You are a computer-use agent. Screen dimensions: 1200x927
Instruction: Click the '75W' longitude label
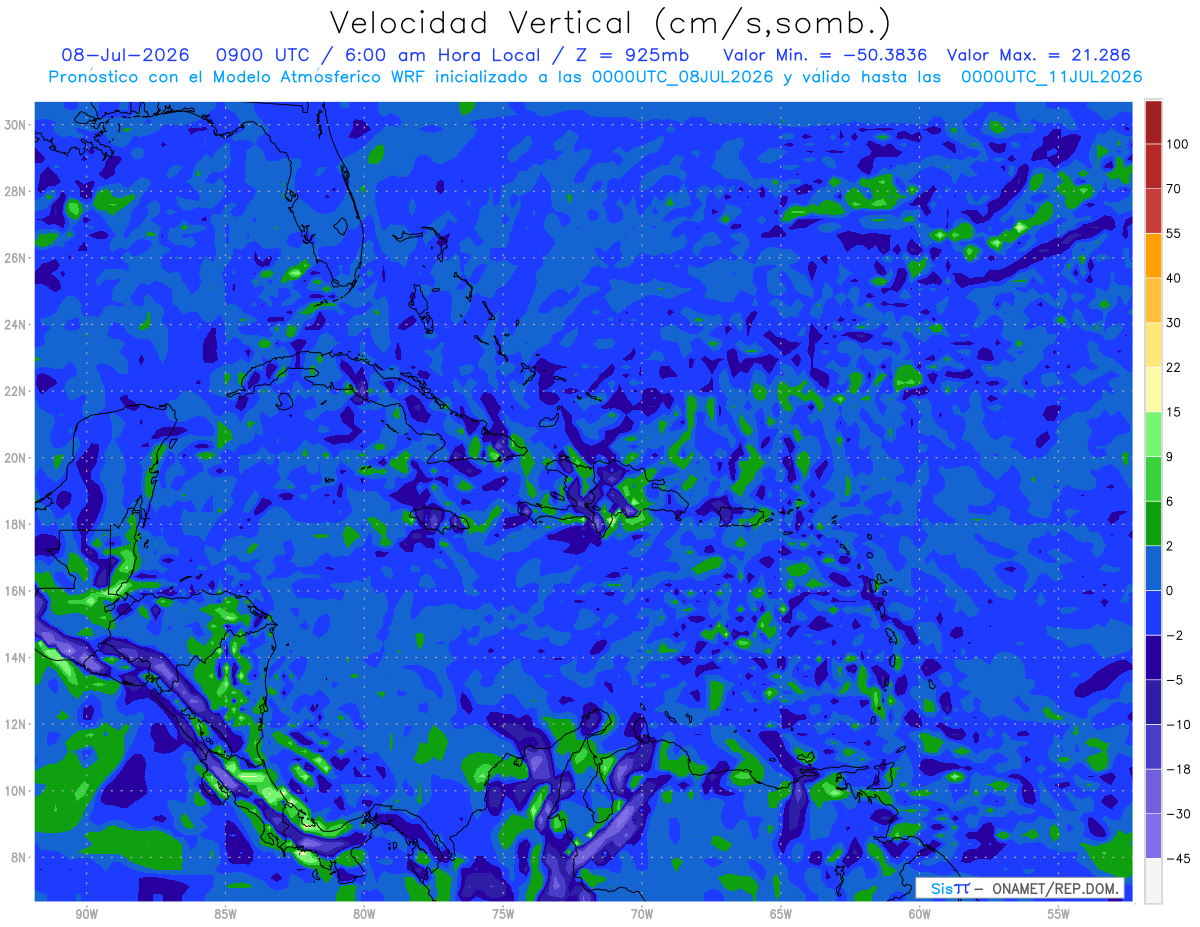pos(503,914)
